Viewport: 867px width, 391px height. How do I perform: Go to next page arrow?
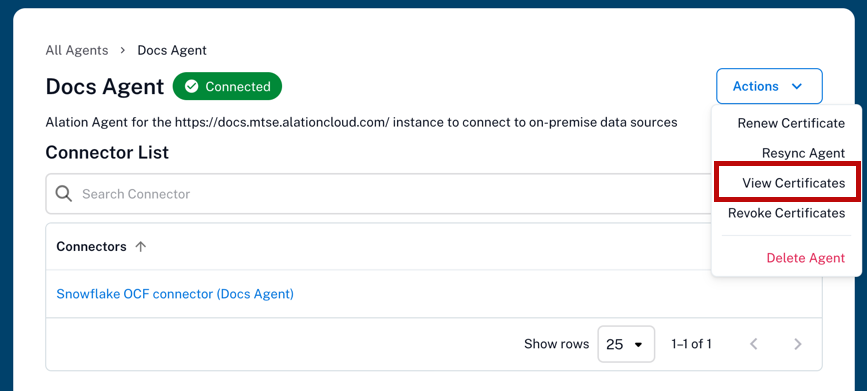(x=797, y=344)
